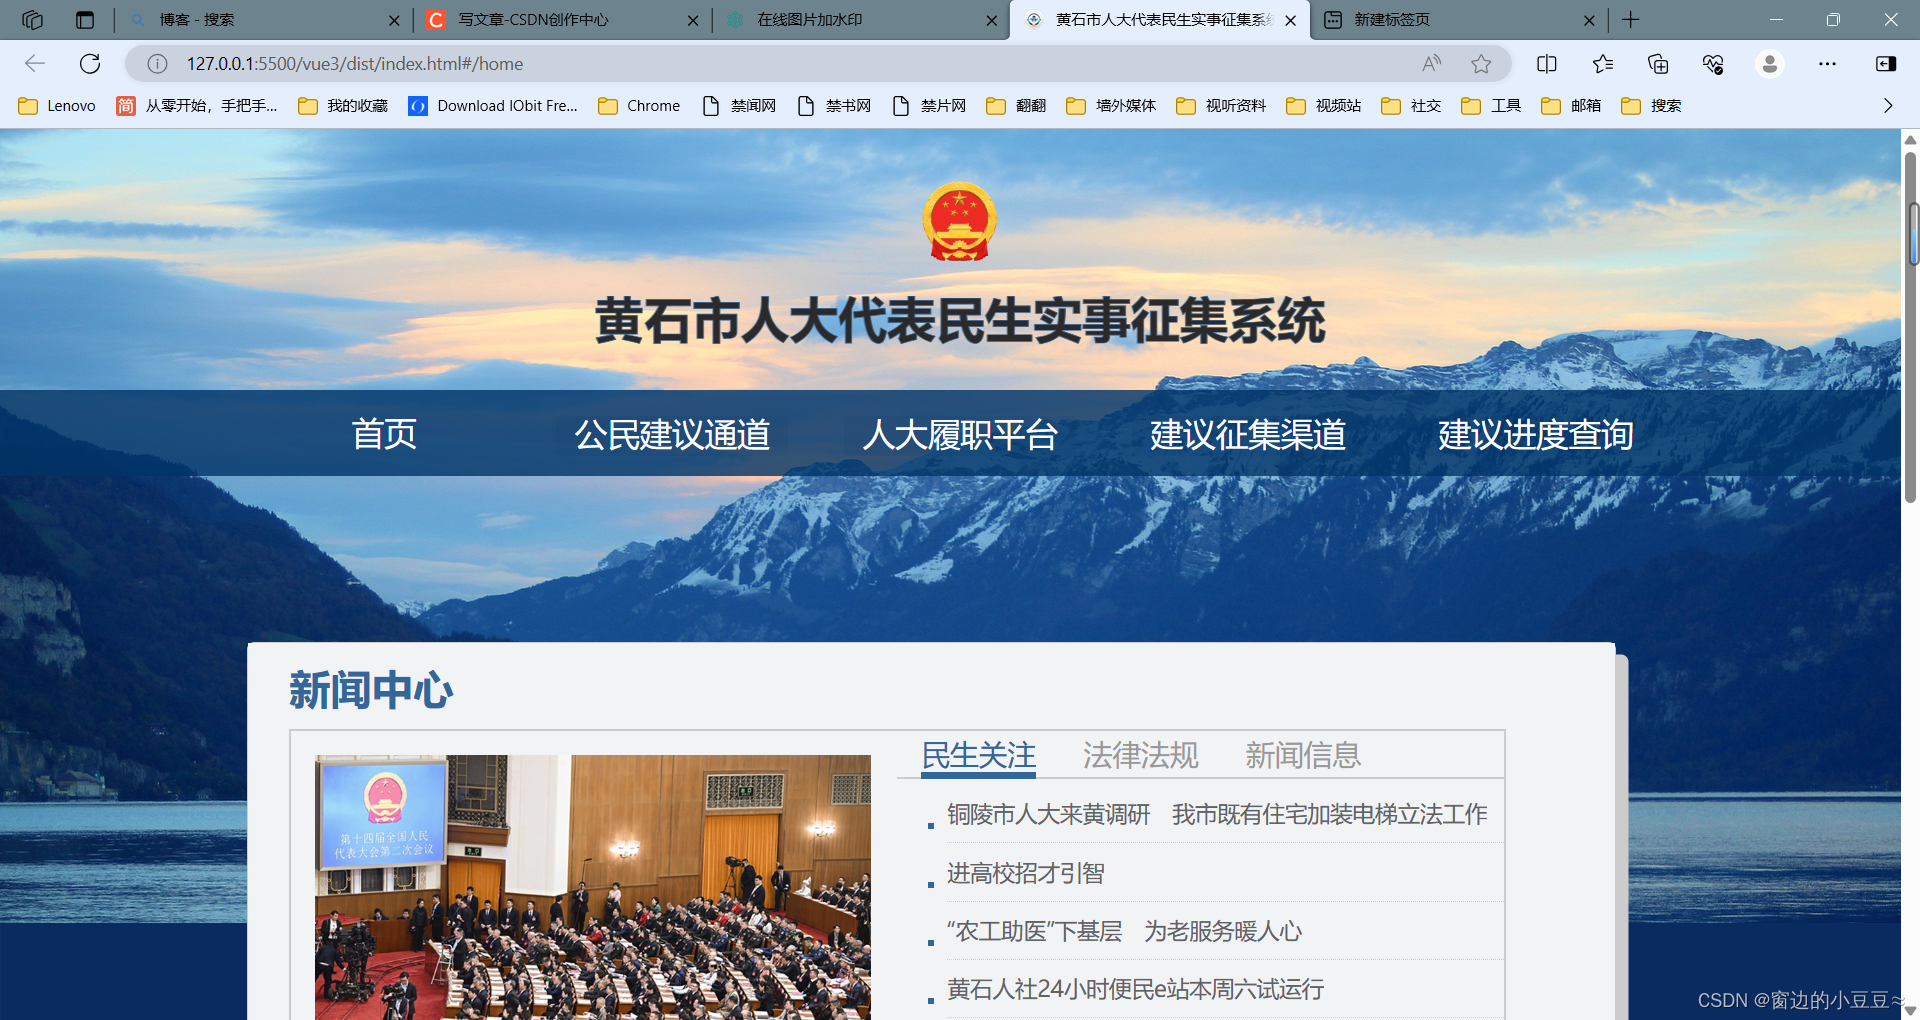Reload the page with refresh icon

90,64
